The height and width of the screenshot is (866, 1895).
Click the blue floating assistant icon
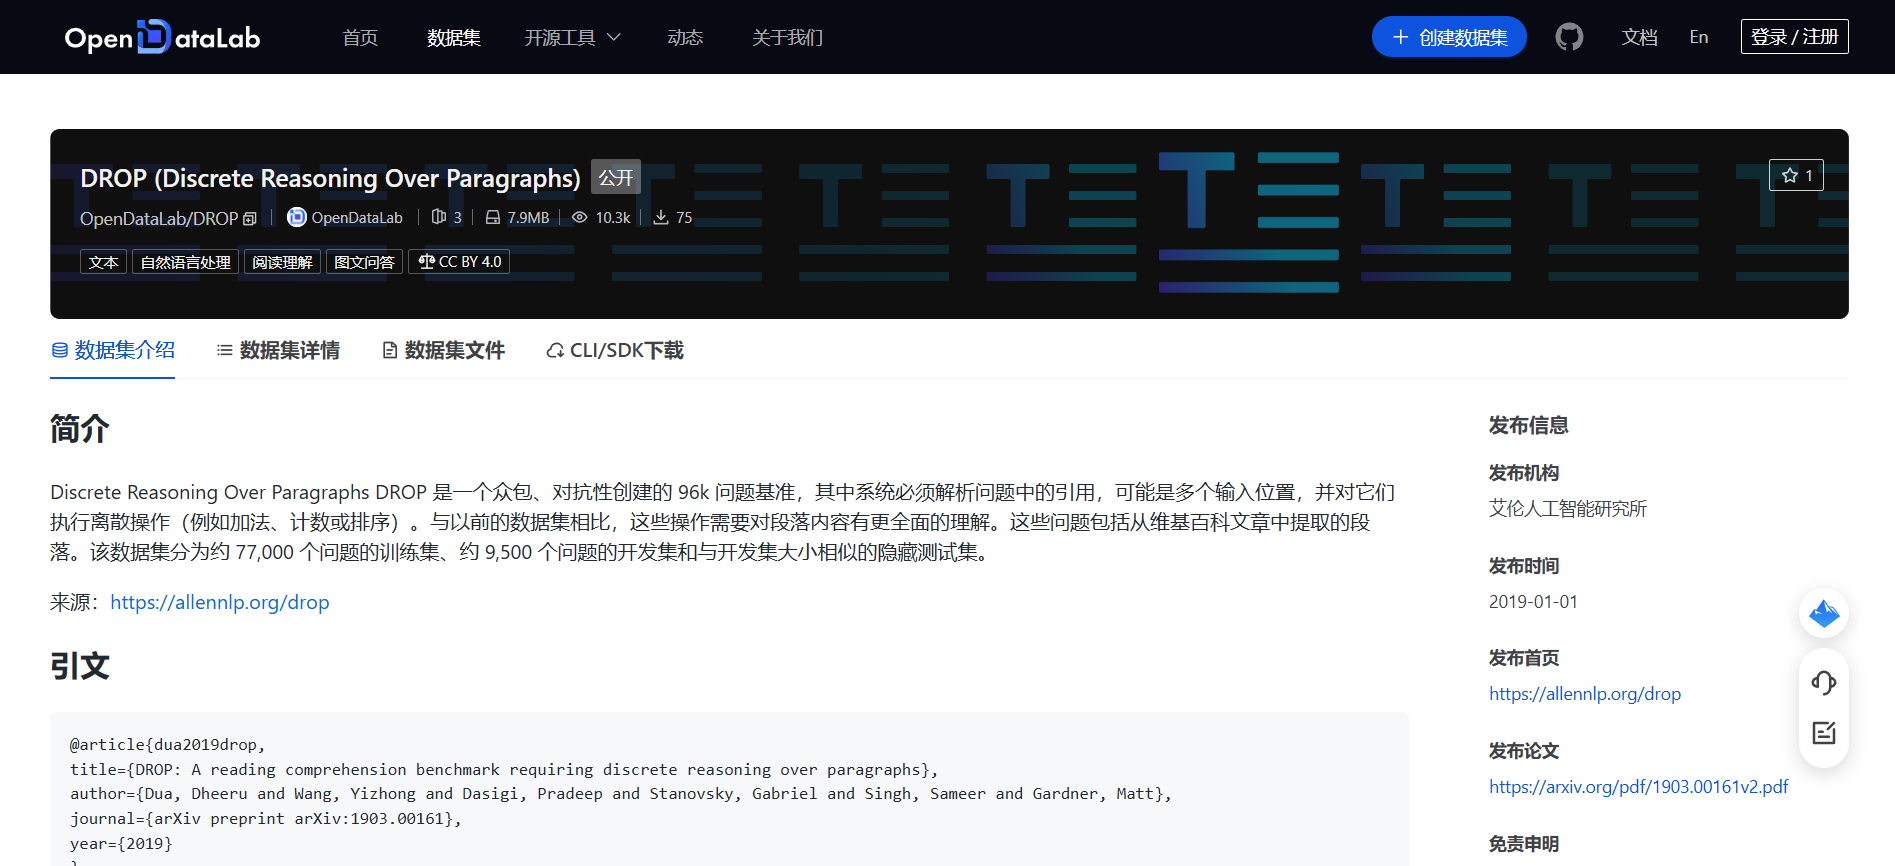1824,613
